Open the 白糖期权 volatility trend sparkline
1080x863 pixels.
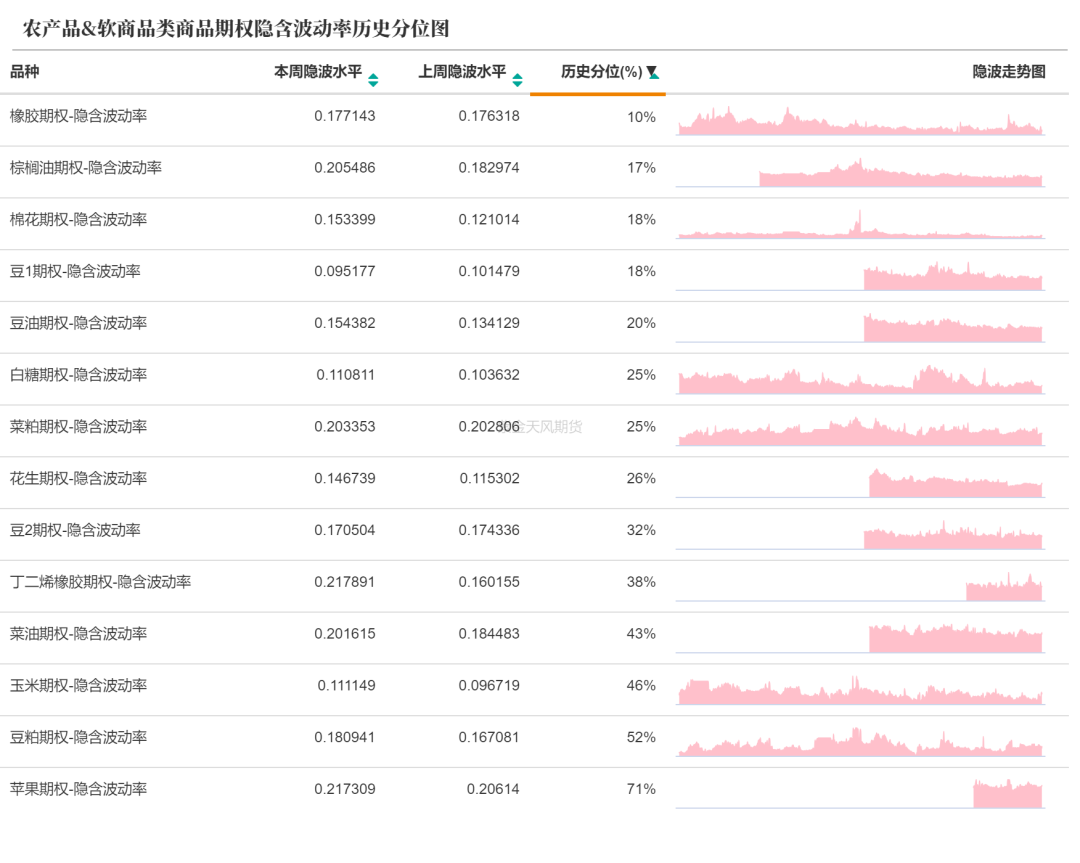[860, 379]
